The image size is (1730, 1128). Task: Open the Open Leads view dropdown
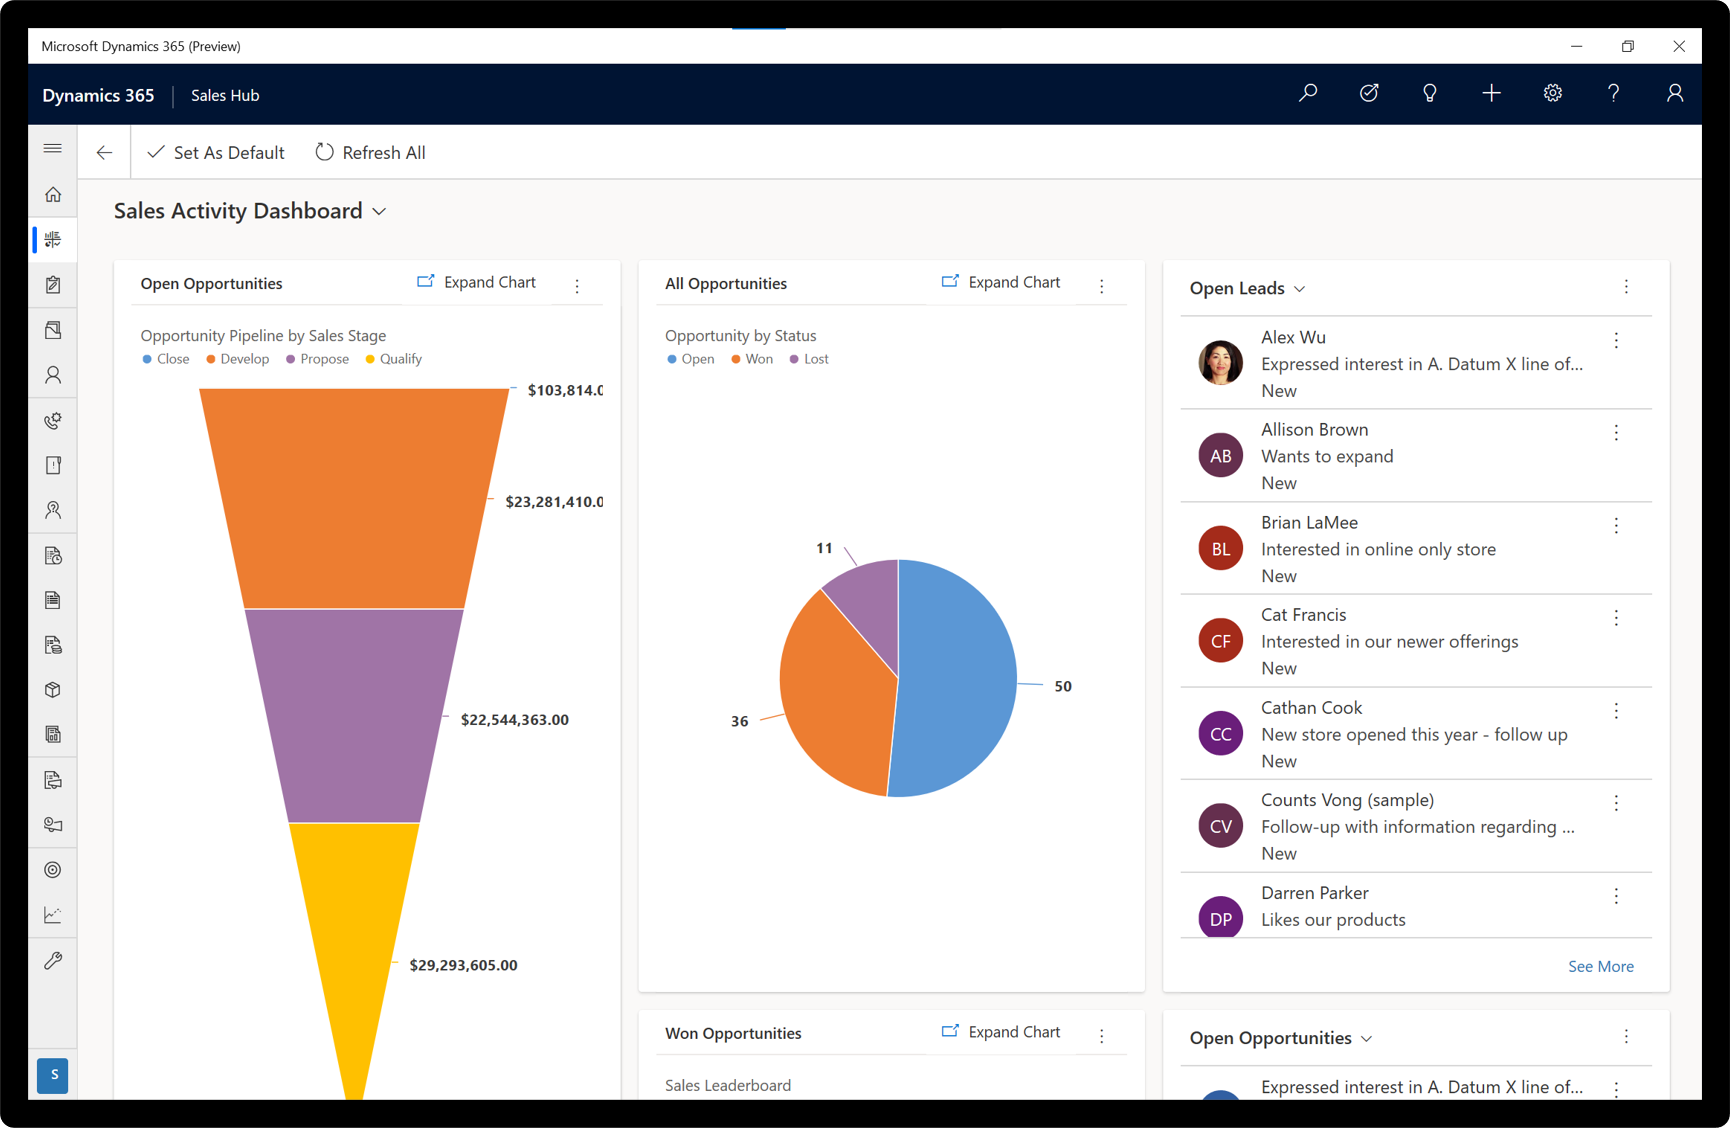point(1299,288)
